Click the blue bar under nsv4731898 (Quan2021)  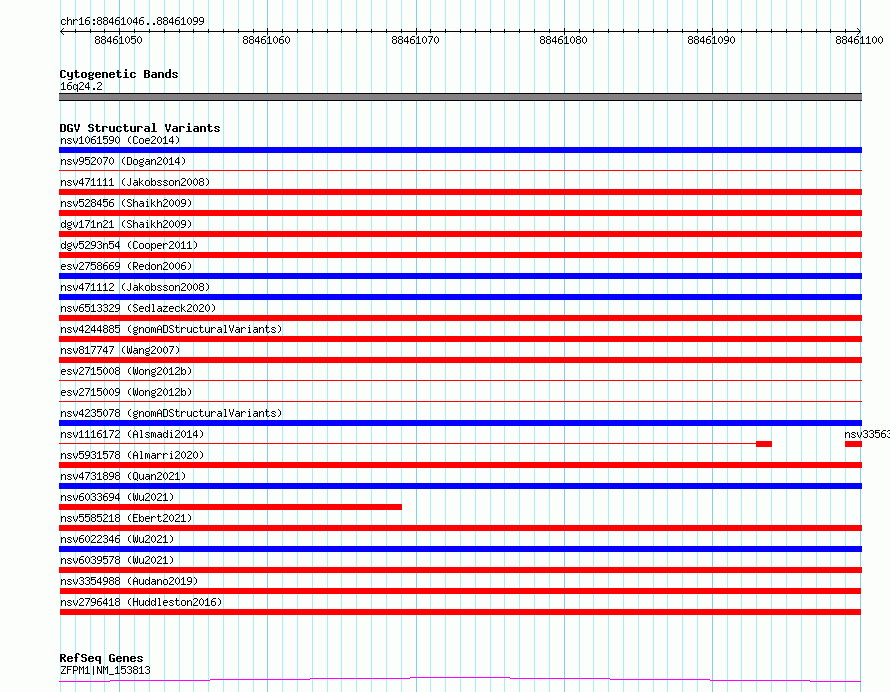pos(460,486)
